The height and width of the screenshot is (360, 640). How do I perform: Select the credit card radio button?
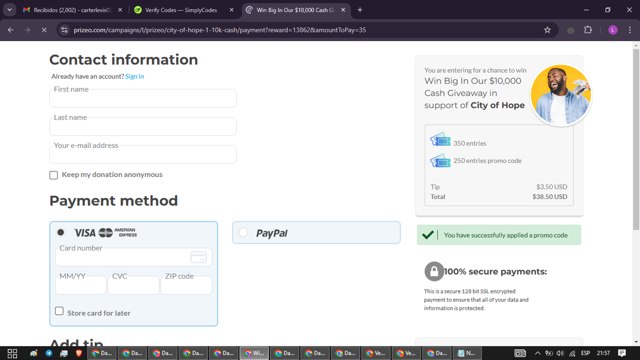click(x=61, y=232)
